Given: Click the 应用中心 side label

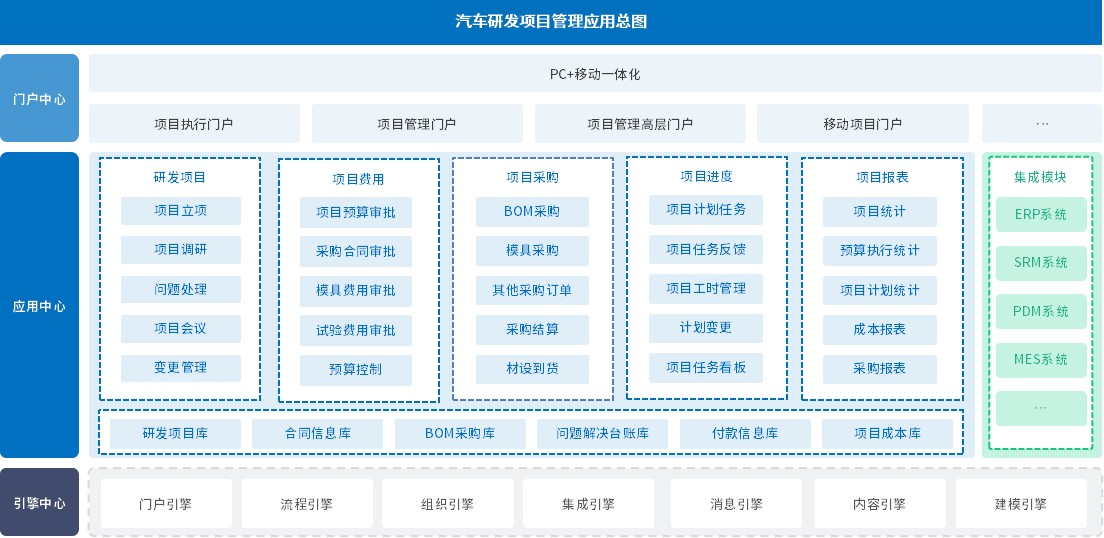Looking at the screenshot, I should (39, 306).
